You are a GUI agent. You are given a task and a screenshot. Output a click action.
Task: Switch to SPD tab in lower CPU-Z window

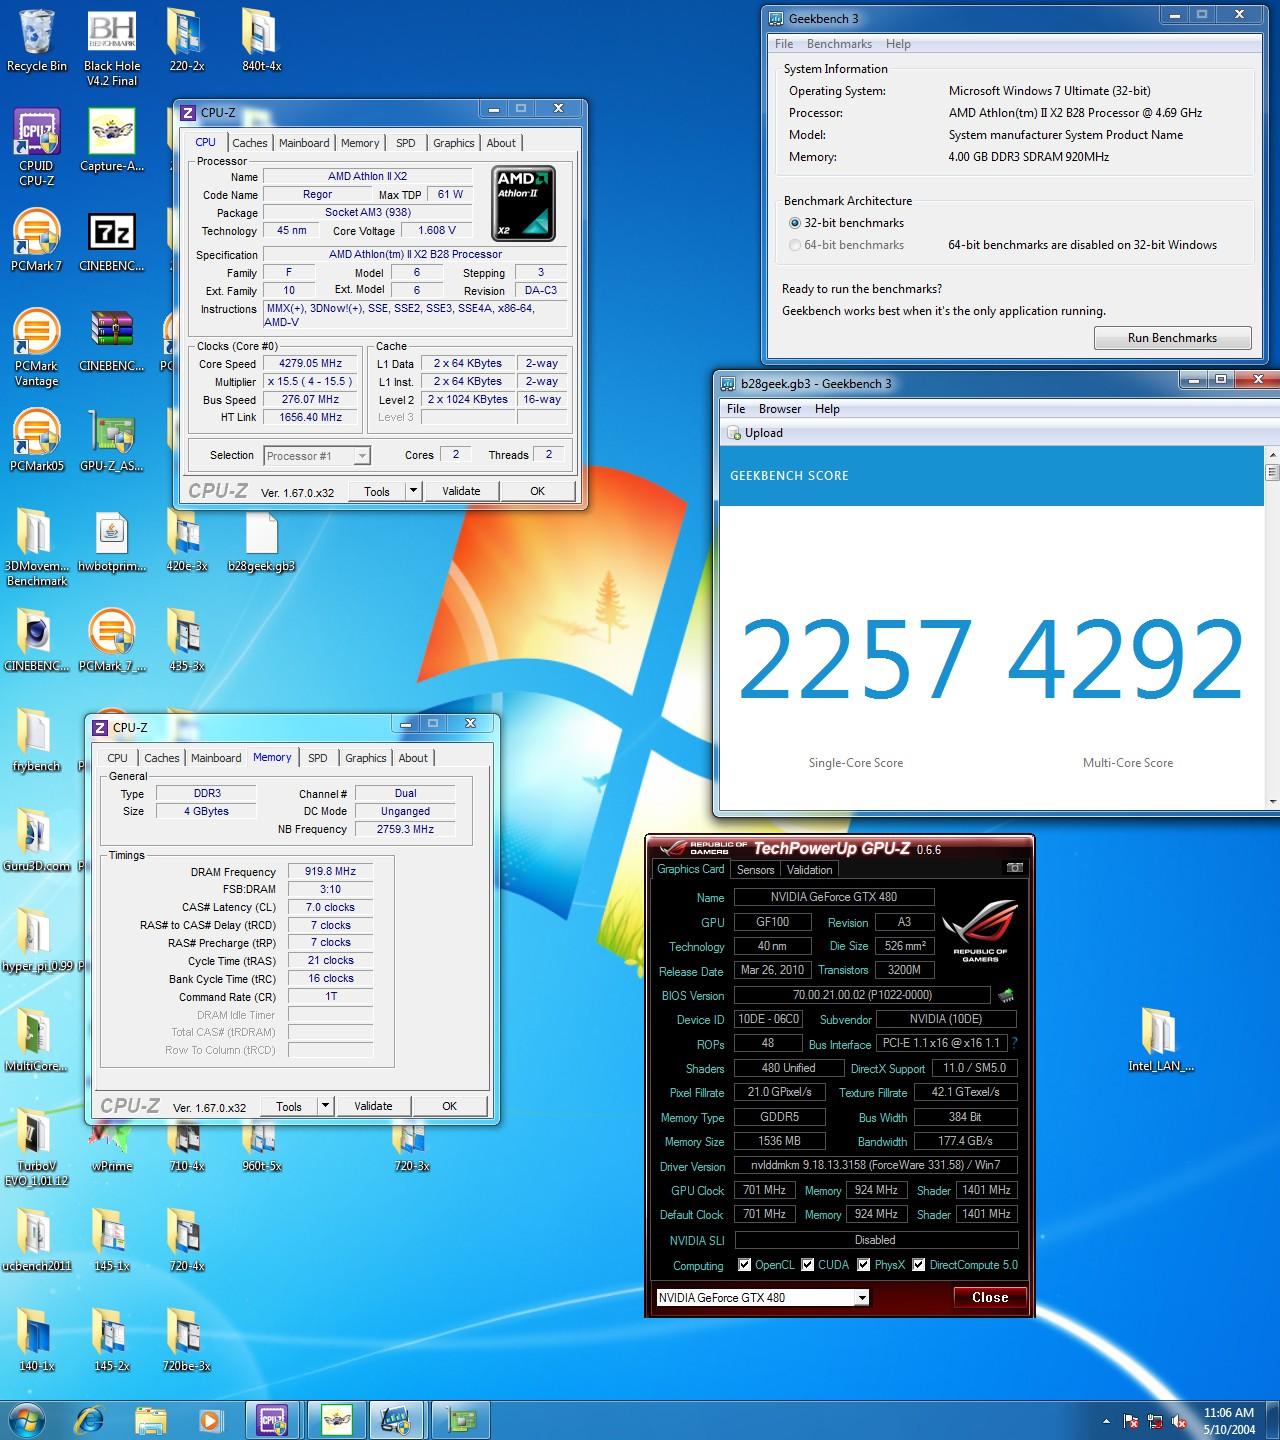(318, 758)
